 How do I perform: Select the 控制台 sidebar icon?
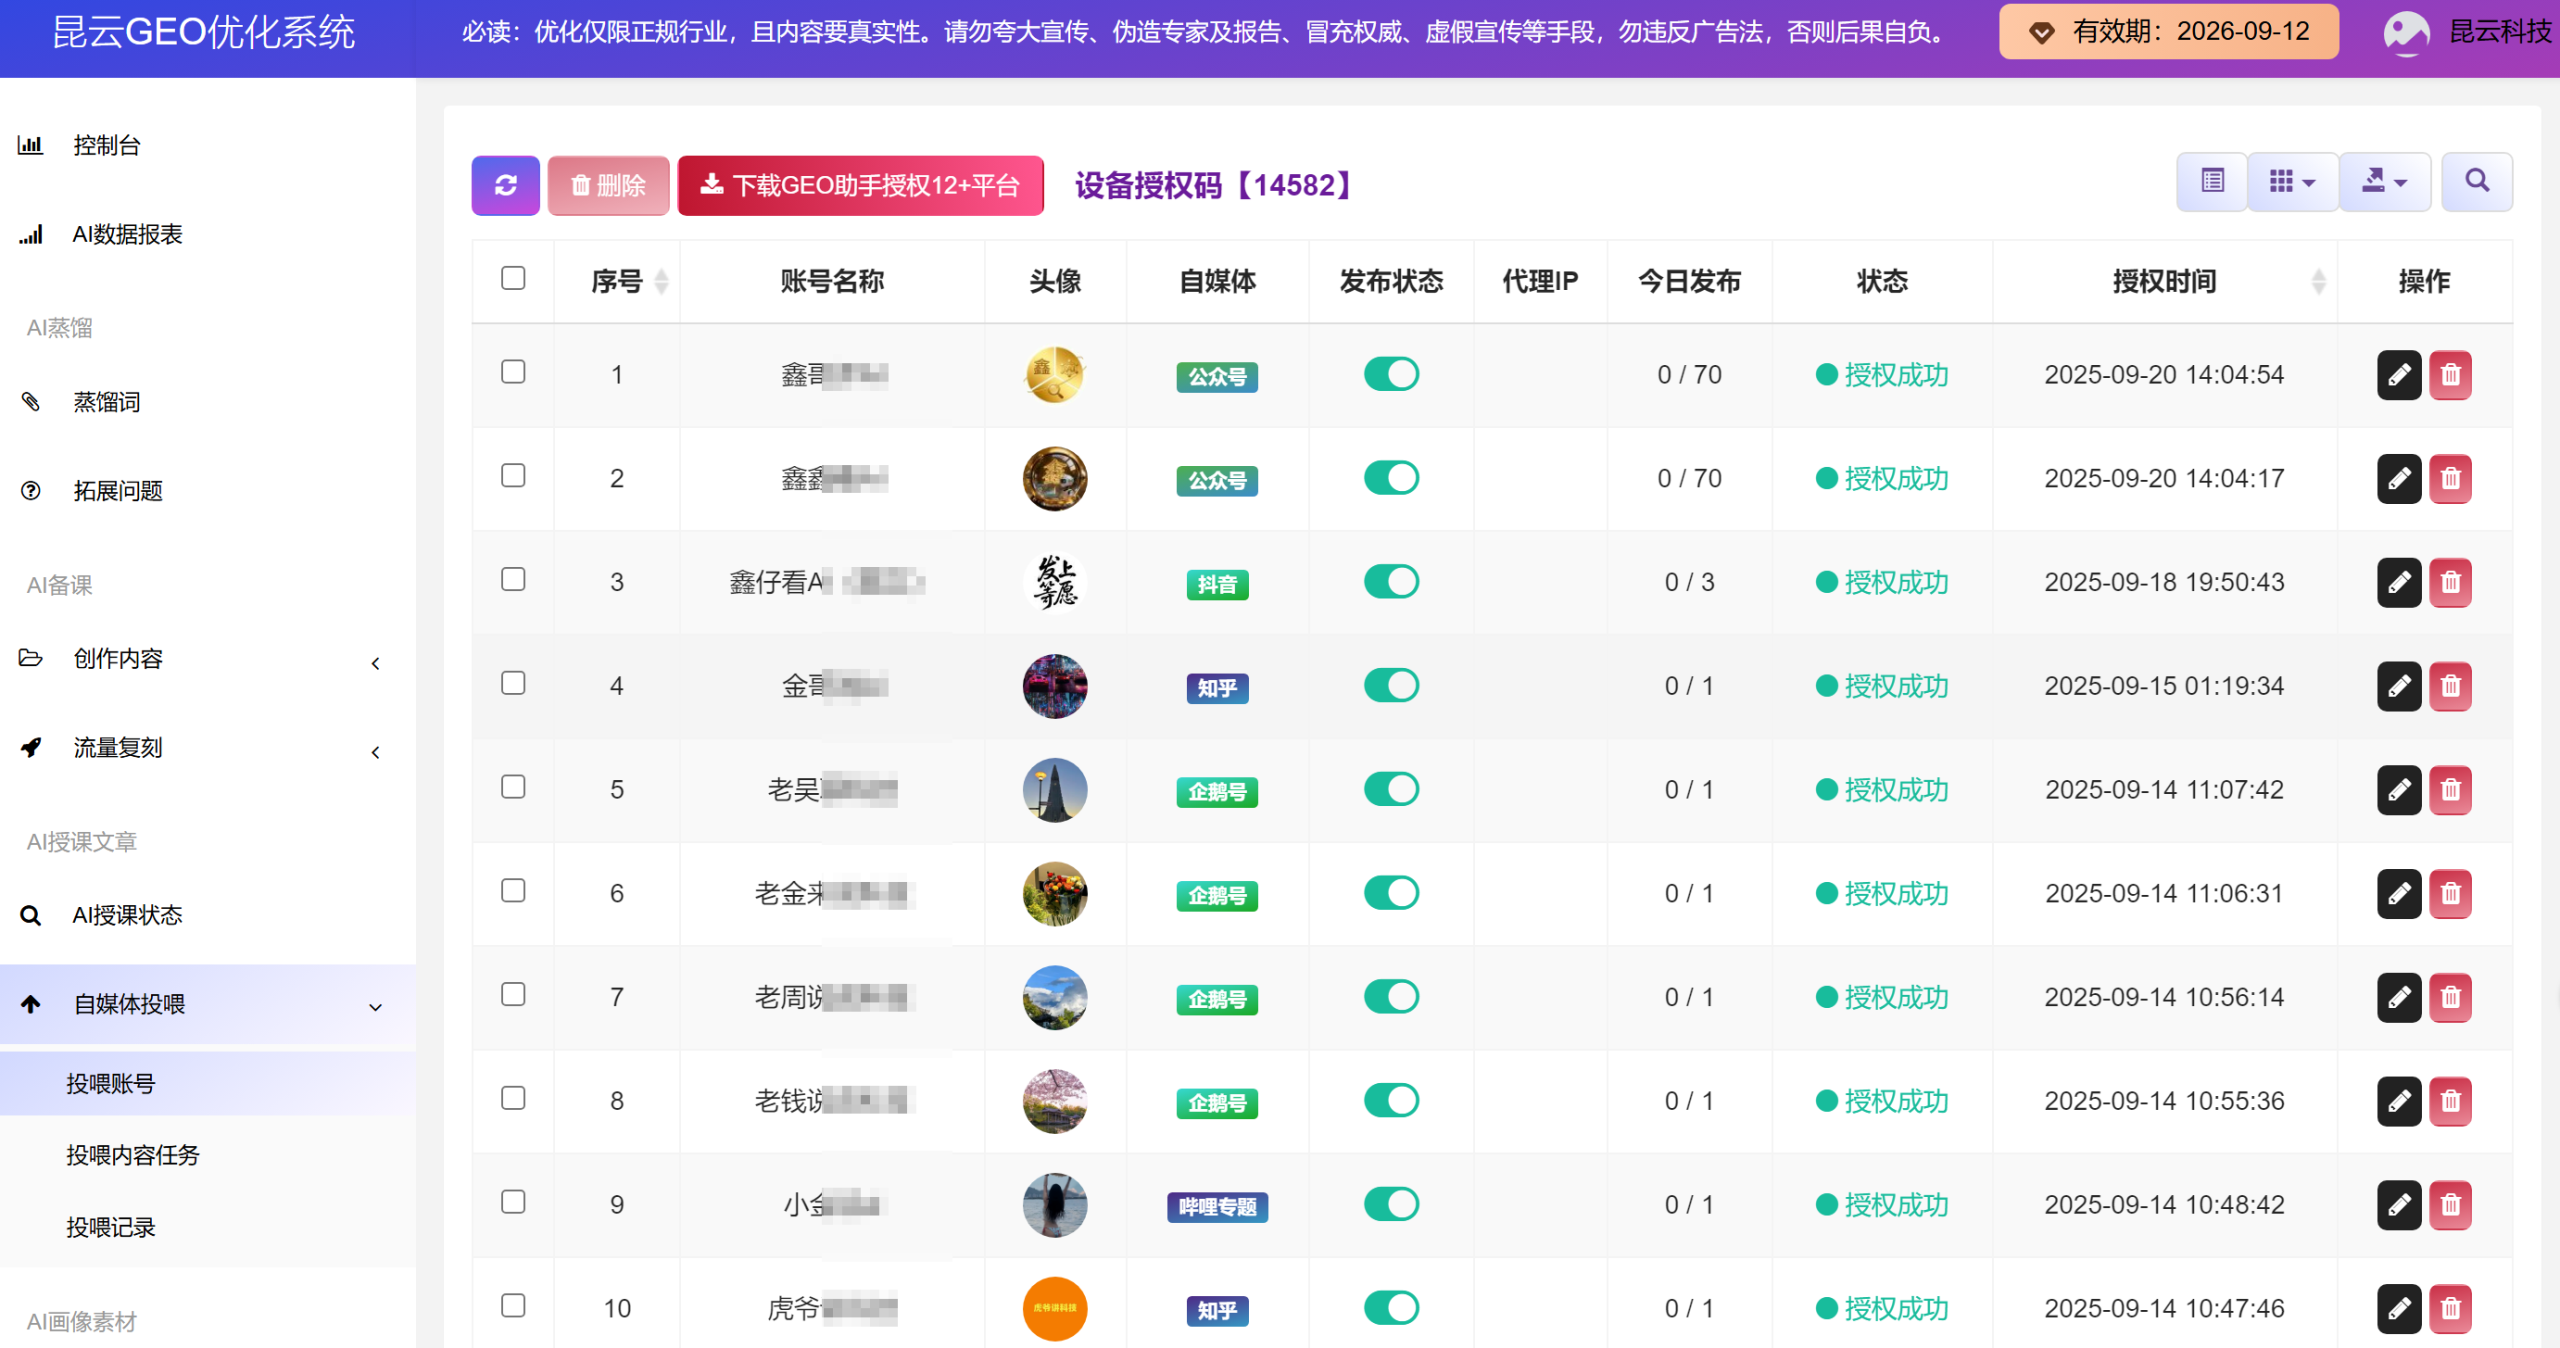[31, 145]
